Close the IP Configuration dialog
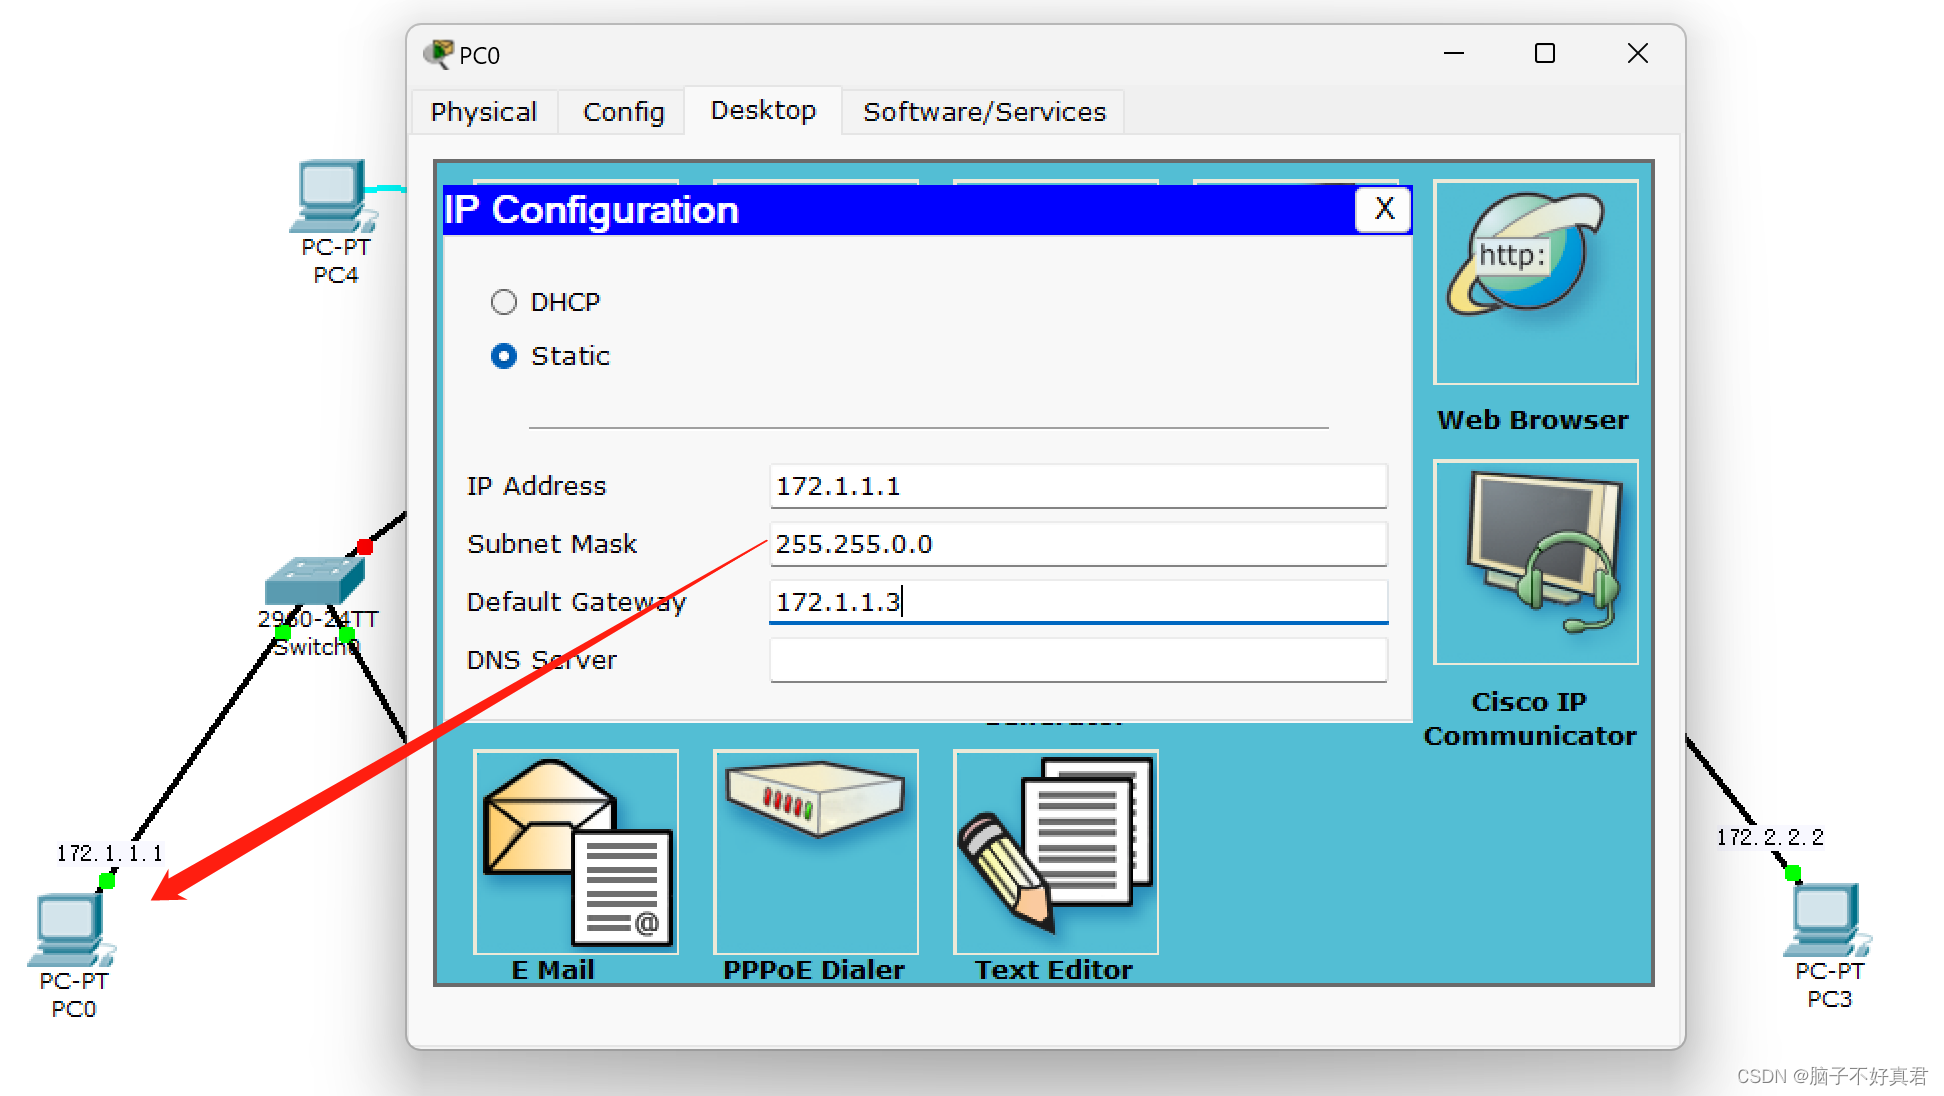Screen dimensions: 1944x1096 click(1383, 210)
